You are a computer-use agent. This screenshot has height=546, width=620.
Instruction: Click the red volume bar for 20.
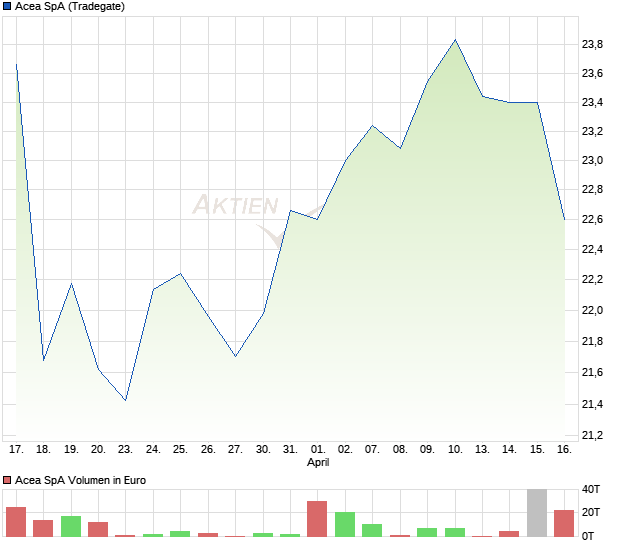point(98,529)
